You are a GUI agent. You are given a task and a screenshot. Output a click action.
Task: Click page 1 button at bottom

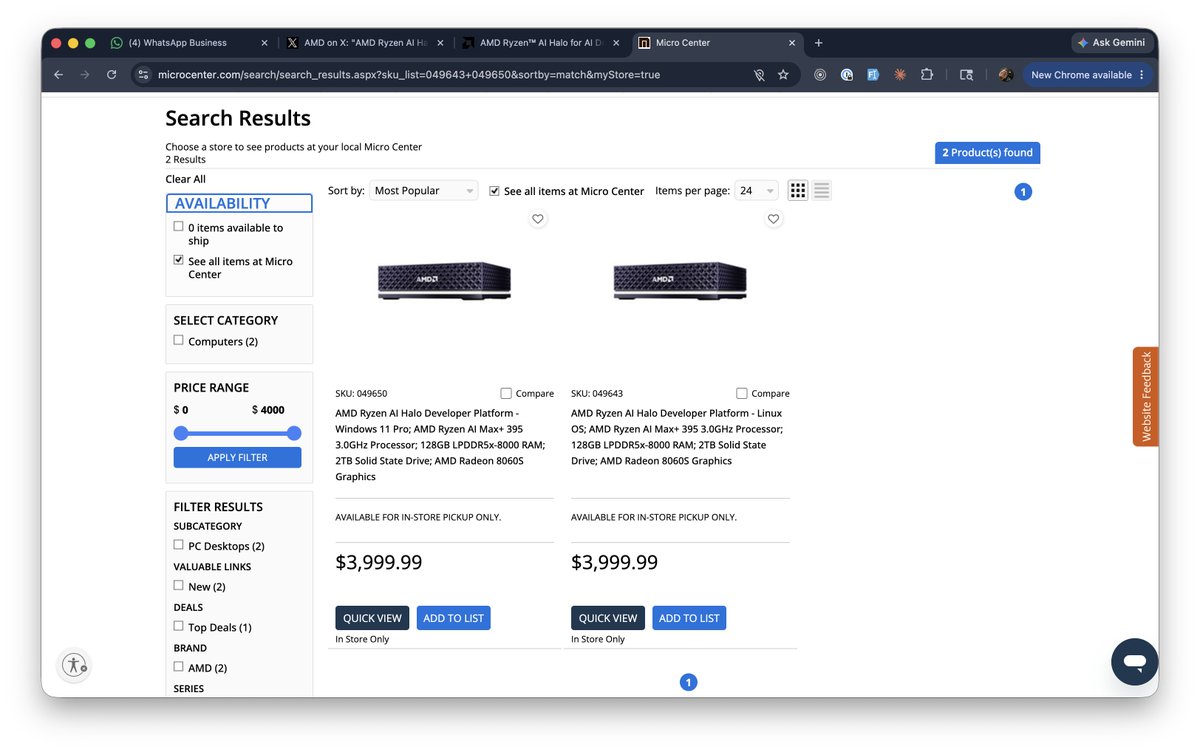click(688, 682)
